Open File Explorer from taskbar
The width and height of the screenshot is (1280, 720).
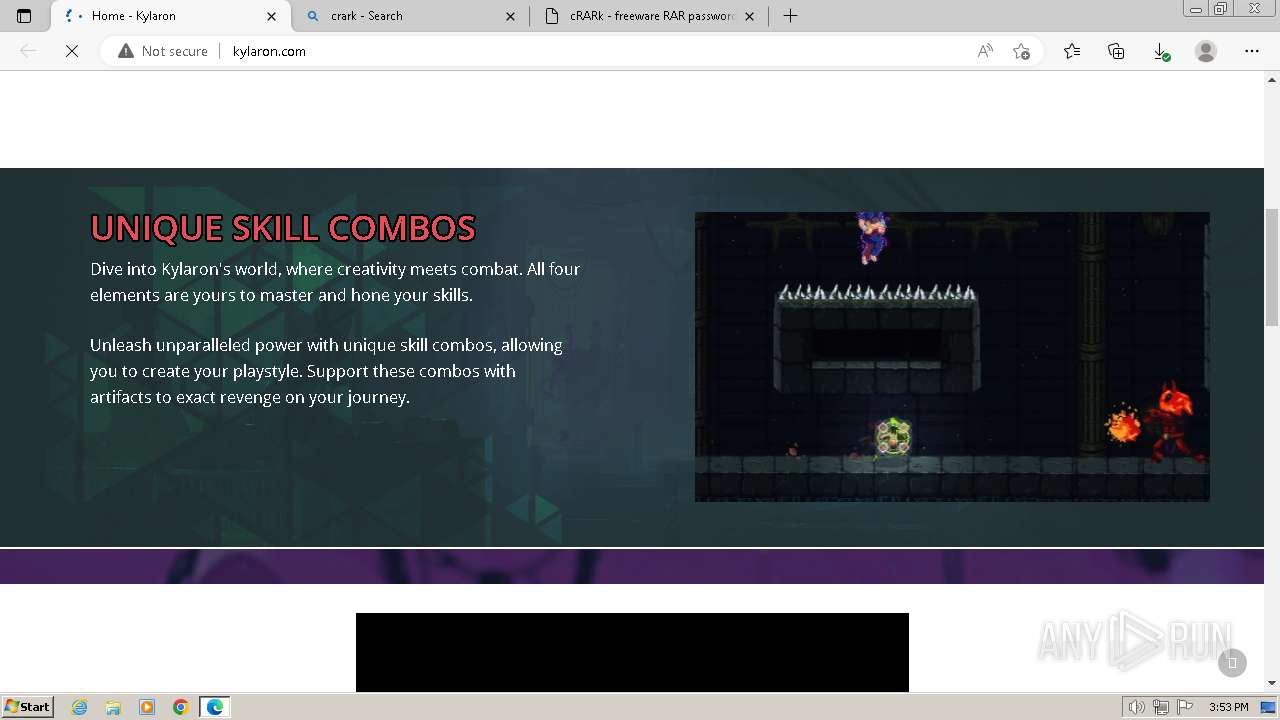point(113,707)
